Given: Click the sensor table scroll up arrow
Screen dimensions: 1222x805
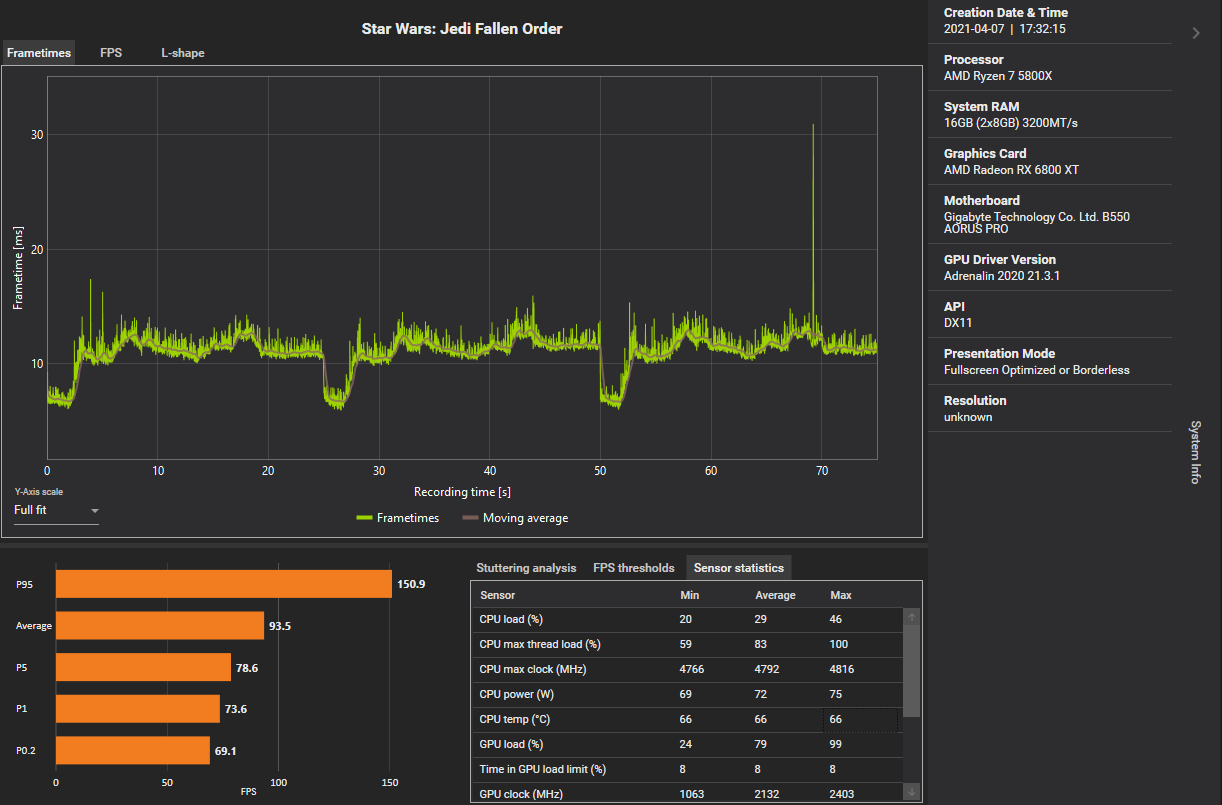Looking at the screenshot, I should [x=911, y=618].
